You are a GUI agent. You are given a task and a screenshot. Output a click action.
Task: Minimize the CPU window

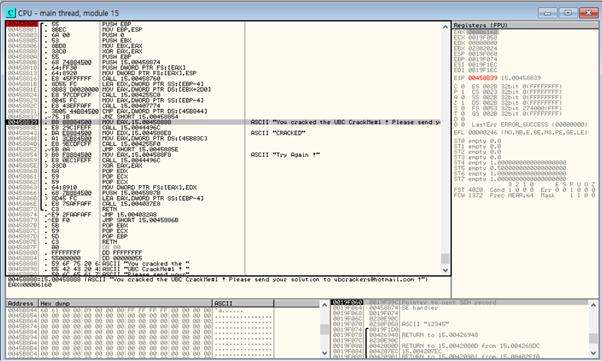point(547,13)
